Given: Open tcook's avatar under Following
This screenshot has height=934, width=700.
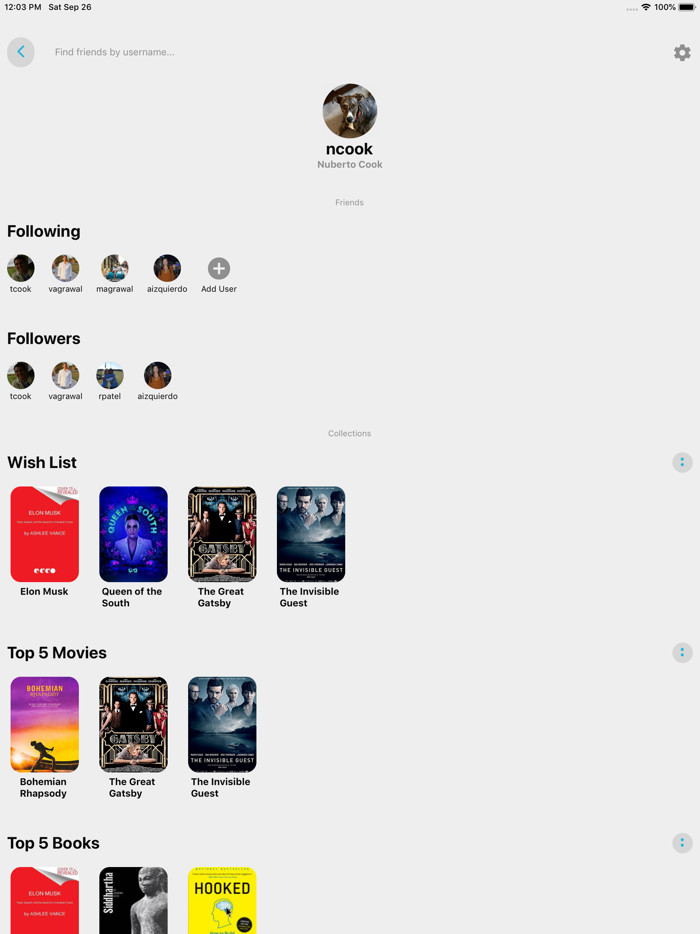Looking at the screenshot, I should [x=21, y=268].
